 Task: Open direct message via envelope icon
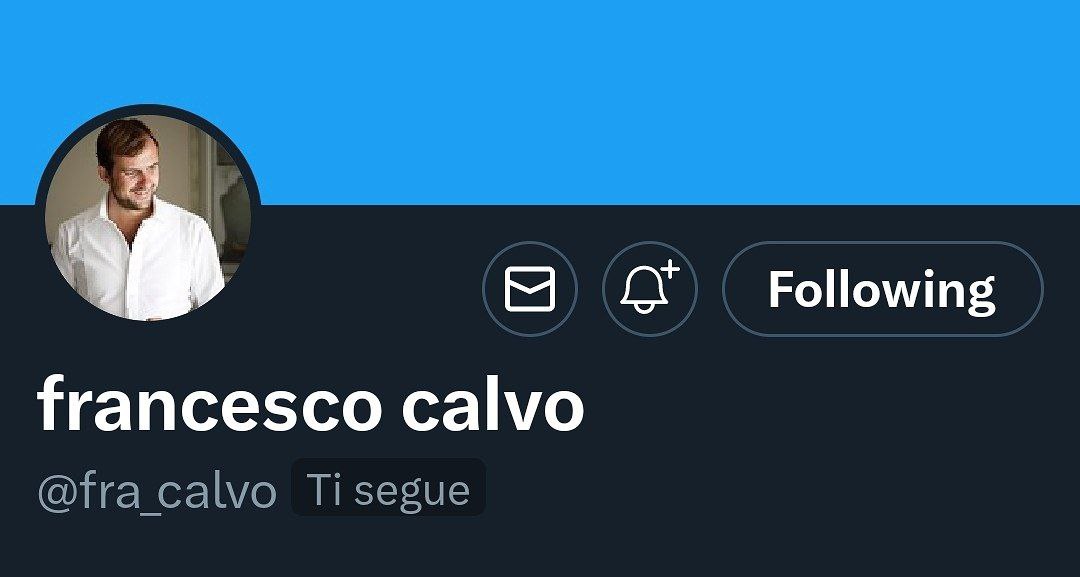click(530, 288)
